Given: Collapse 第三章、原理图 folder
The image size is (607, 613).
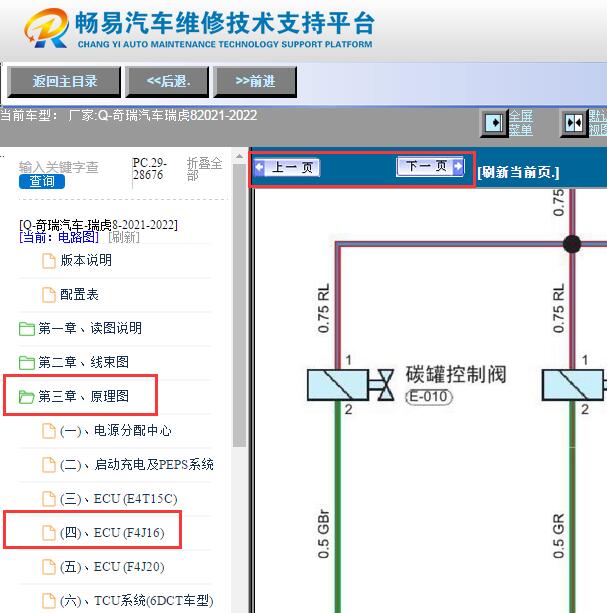Looking at the screenshot, I should [x=83, y=396].
